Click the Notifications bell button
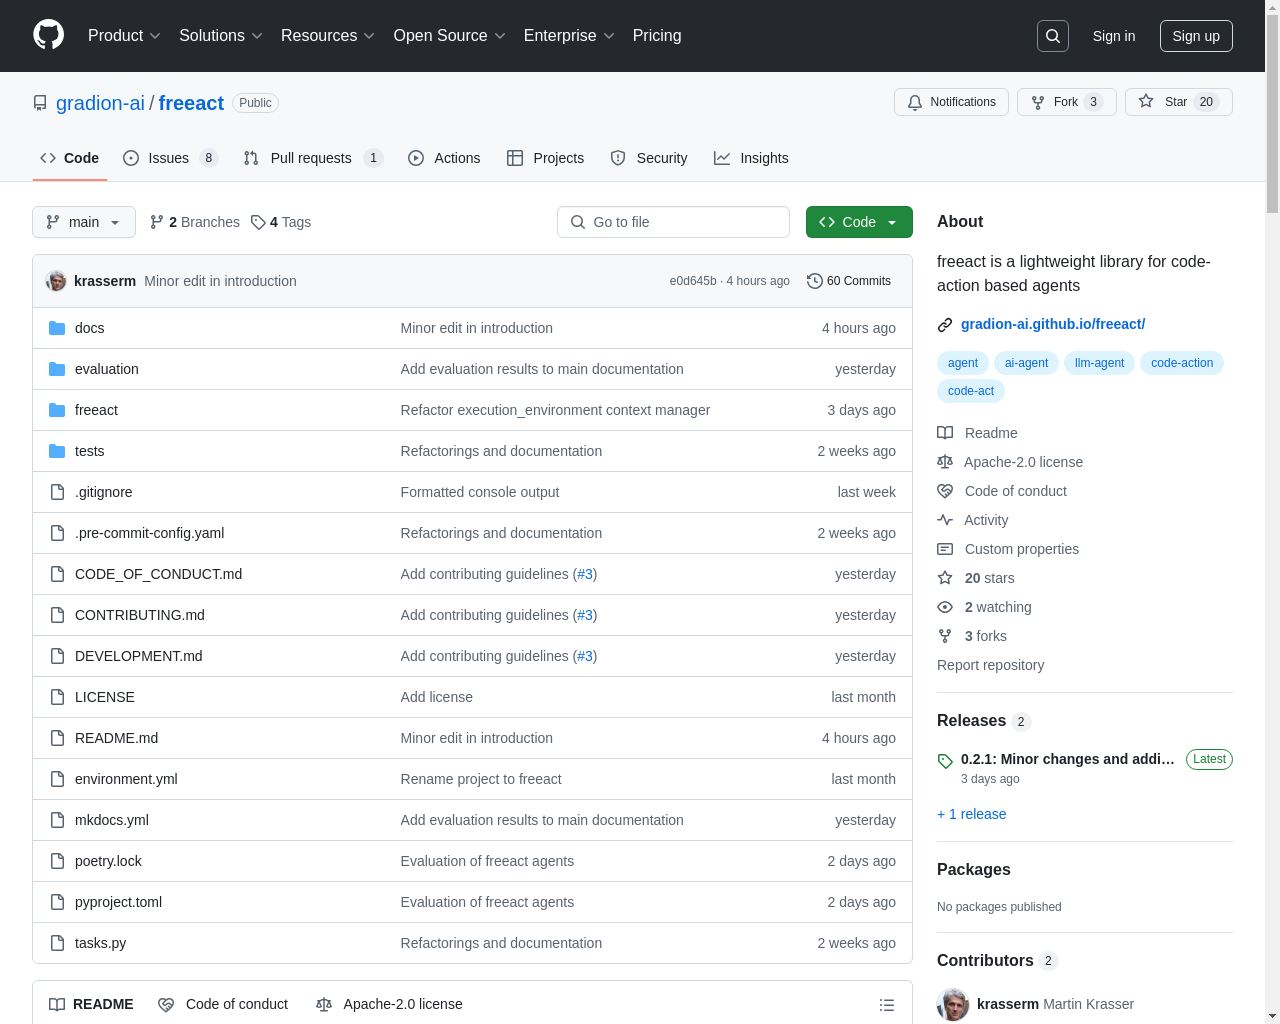Image resolution: width=1280 pixels, height=1024 pixels. click(x=951, y=102)
